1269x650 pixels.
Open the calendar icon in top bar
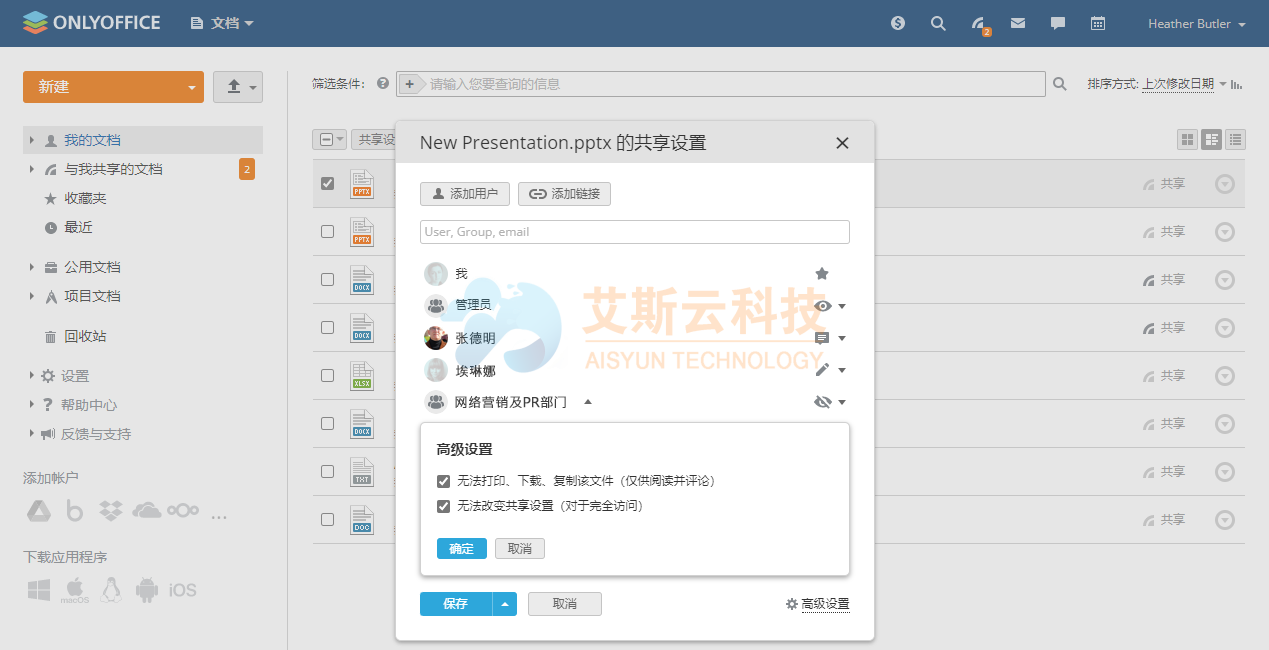coord(1098,23)
